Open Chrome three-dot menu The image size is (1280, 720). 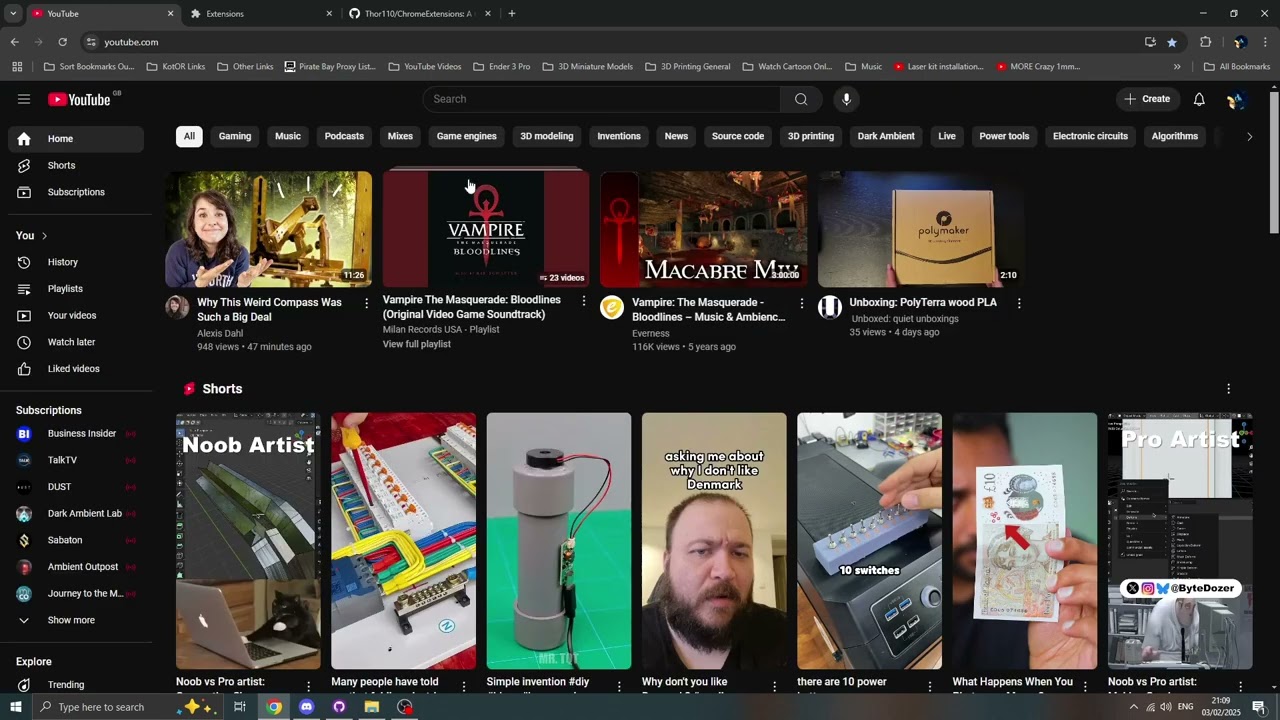tap(1265, 42)
